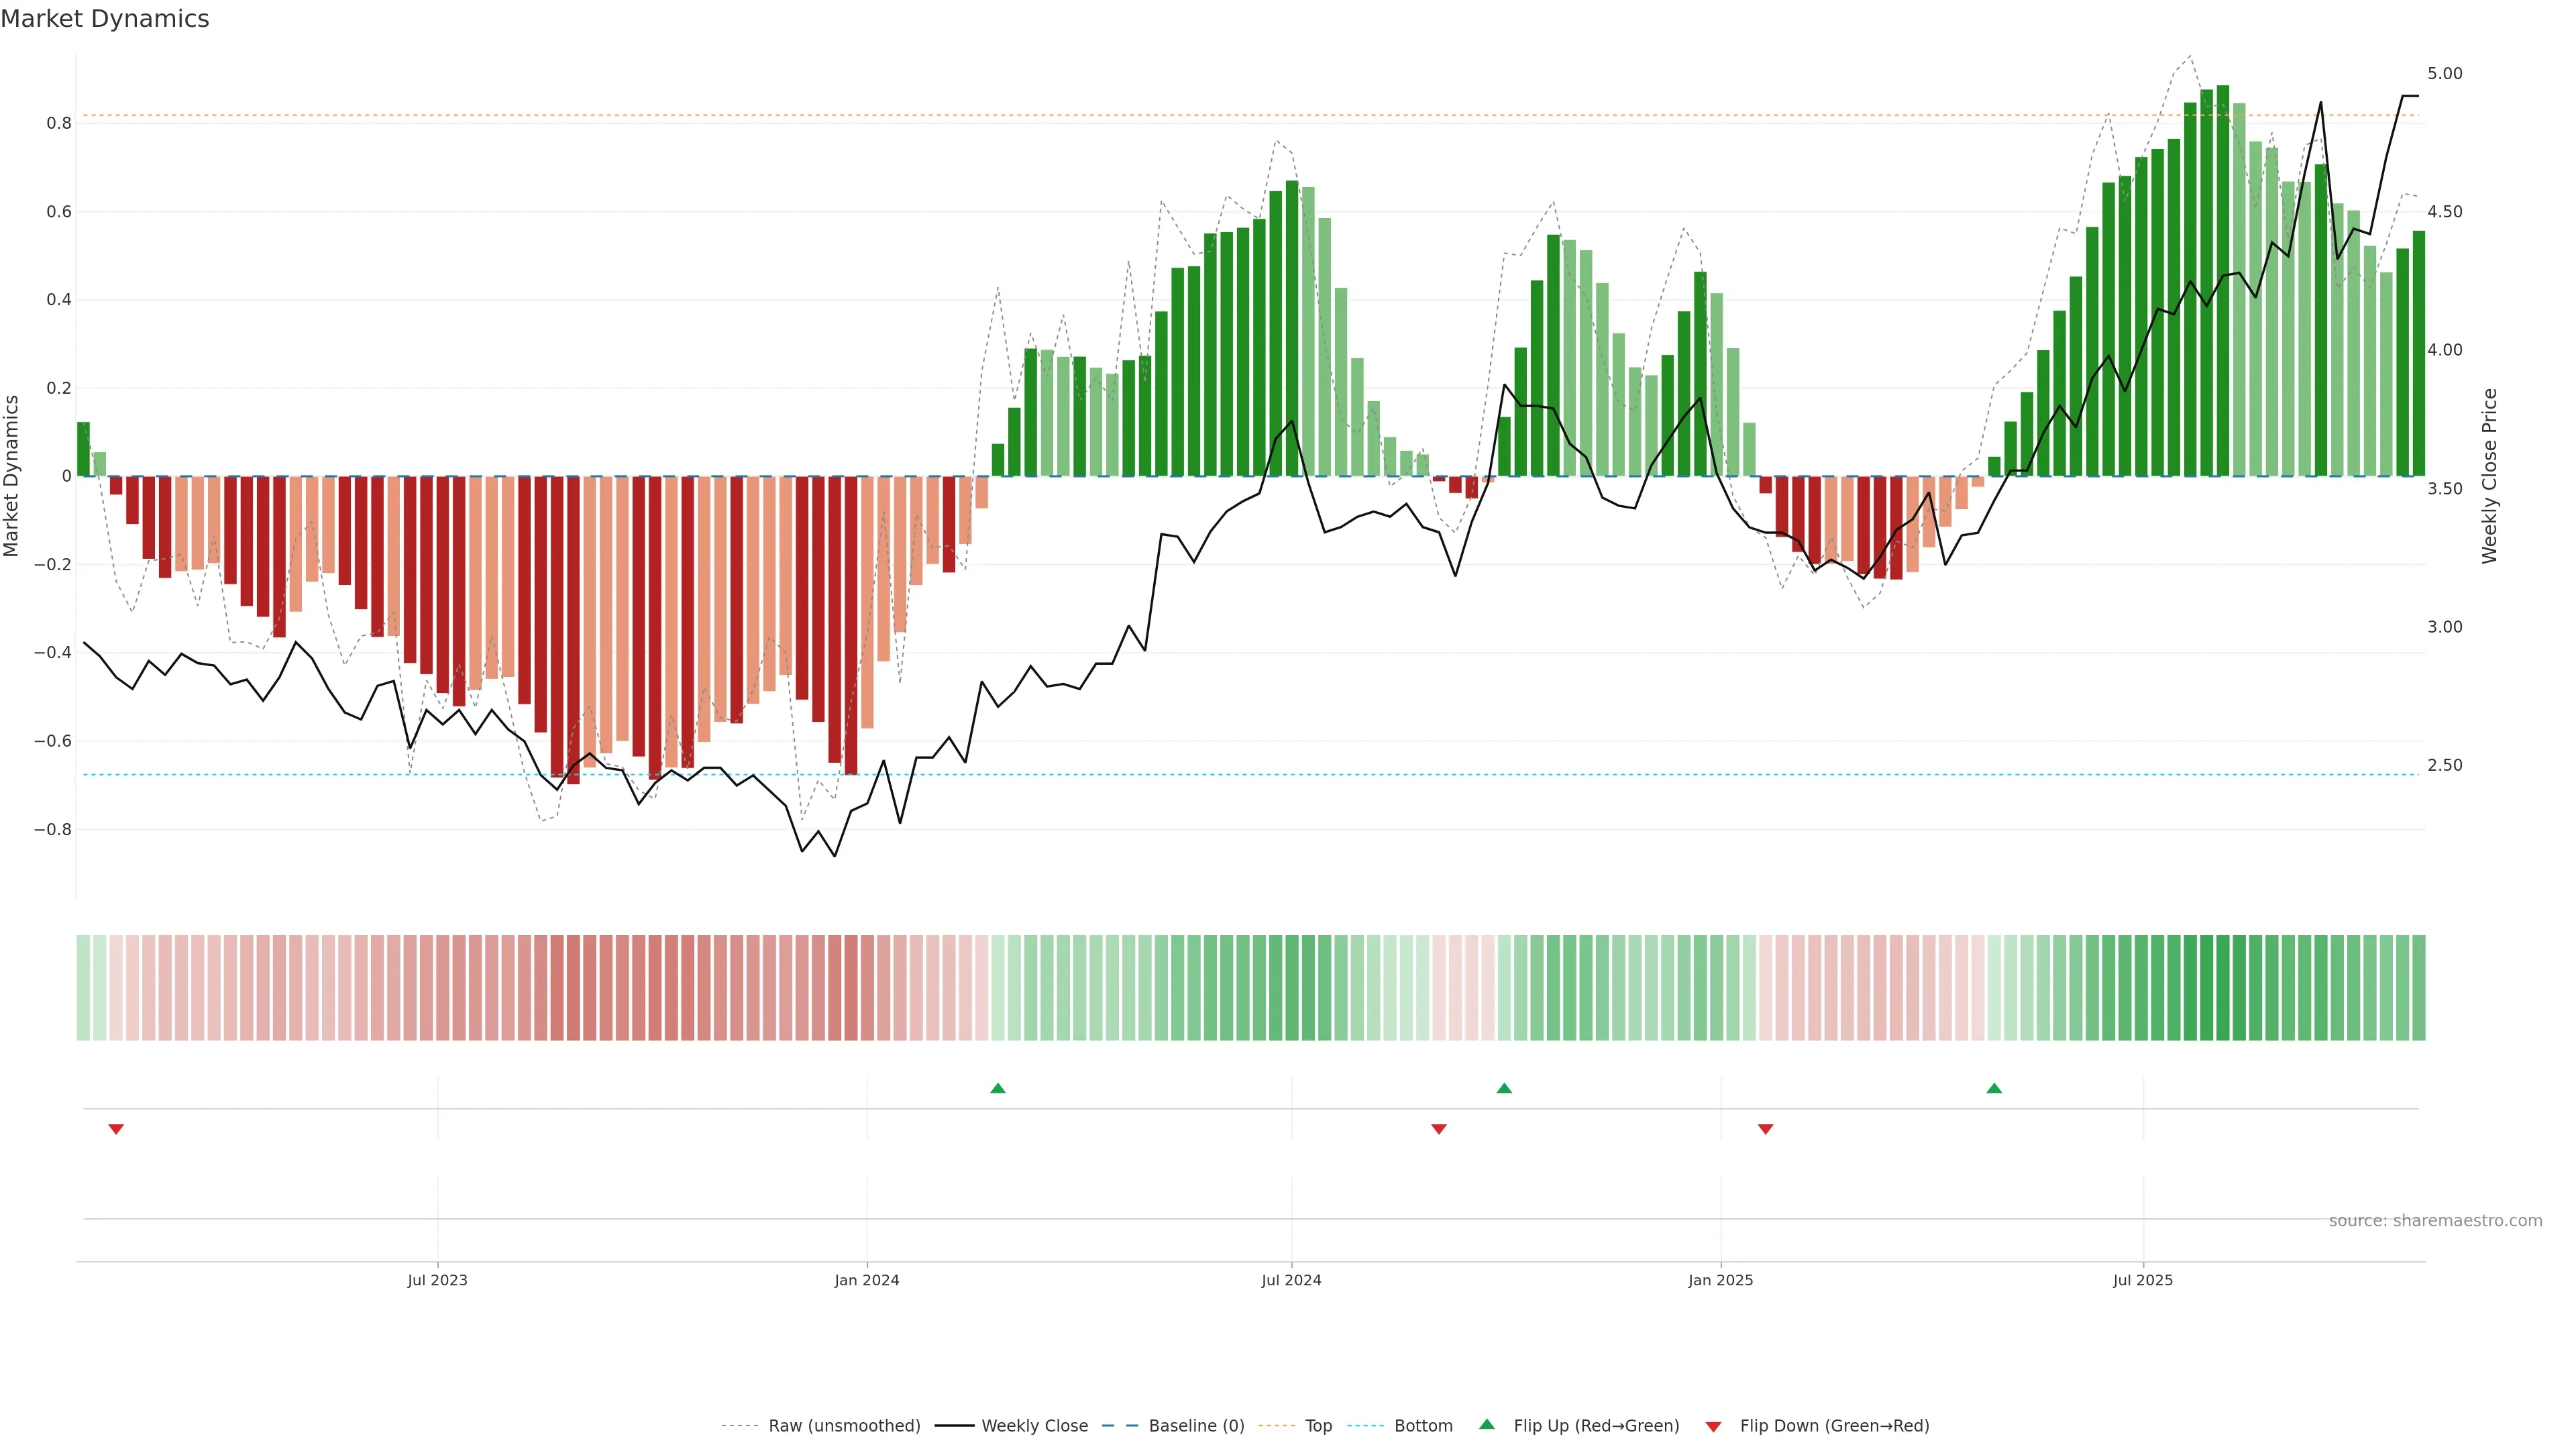This screenshot has width=2576, height=1449.
Task: Click the Weekly Close Price axis title
Action: [x=2490, y=476]
